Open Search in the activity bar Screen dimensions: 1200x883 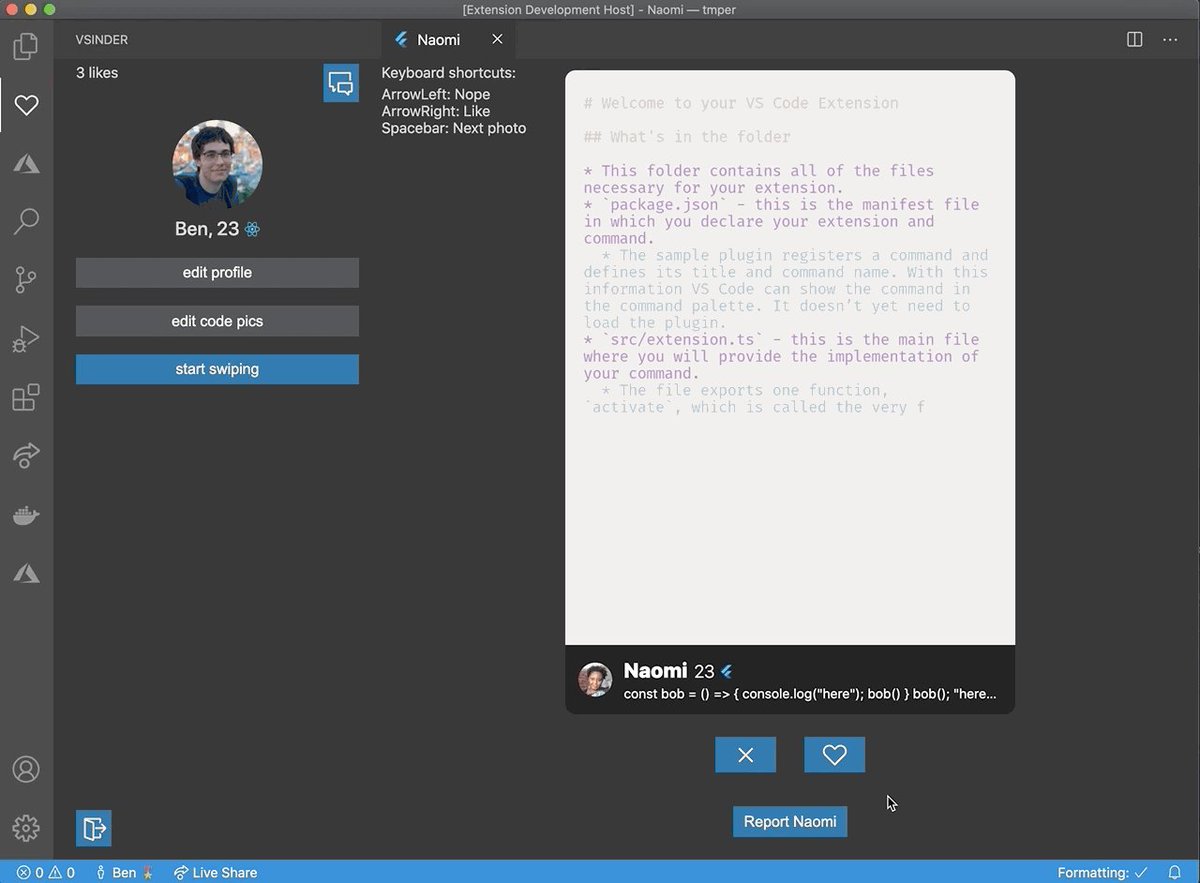pyautogui.click(x=26, y=221)
